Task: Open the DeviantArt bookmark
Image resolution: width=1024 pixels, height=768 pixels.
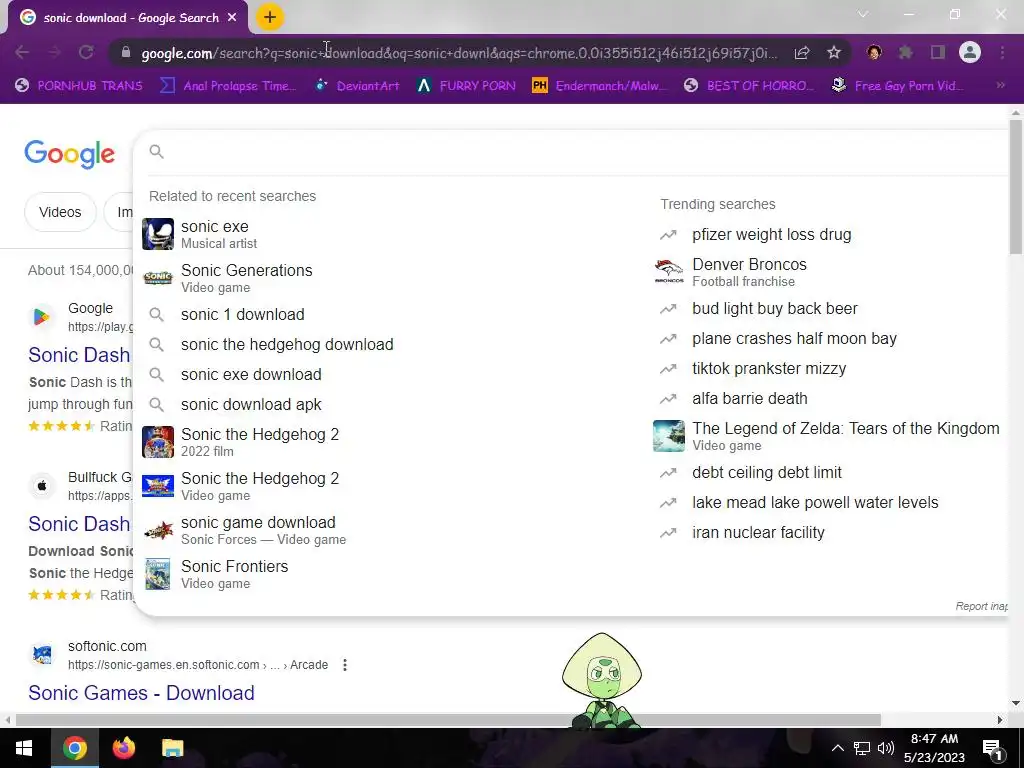Action: 357,86
